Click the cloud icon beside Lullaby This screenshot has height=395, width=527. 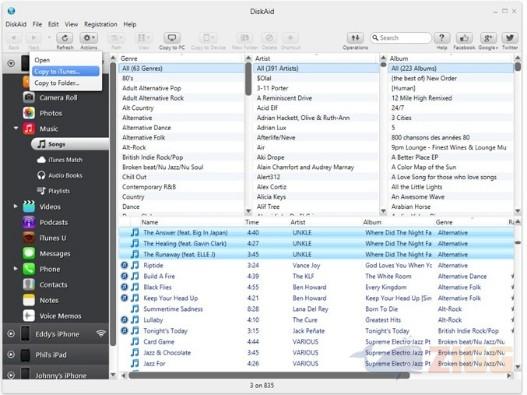(124, 320)
